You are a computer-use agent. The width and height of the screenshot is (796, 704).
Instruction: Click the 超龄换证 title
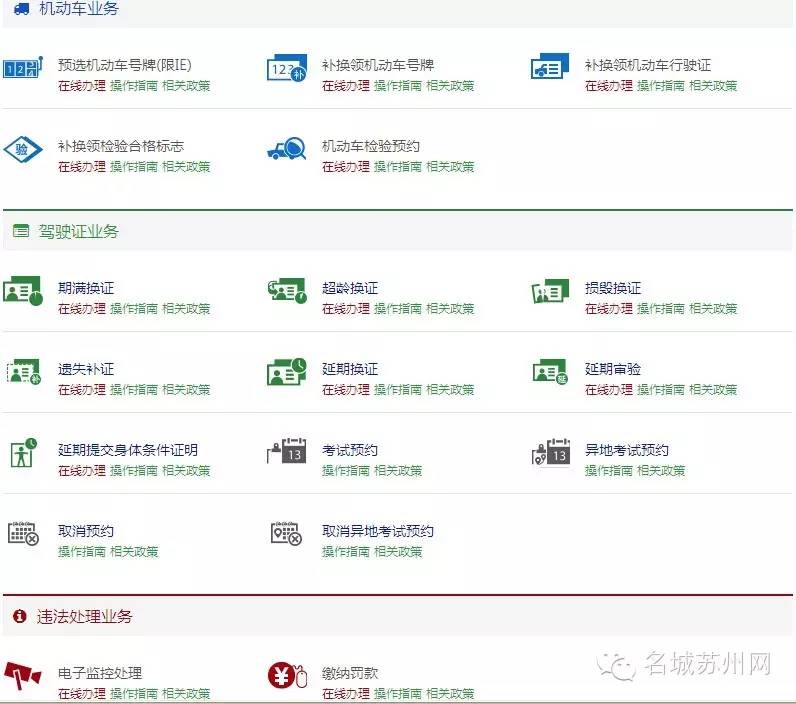tap(350, 288)
